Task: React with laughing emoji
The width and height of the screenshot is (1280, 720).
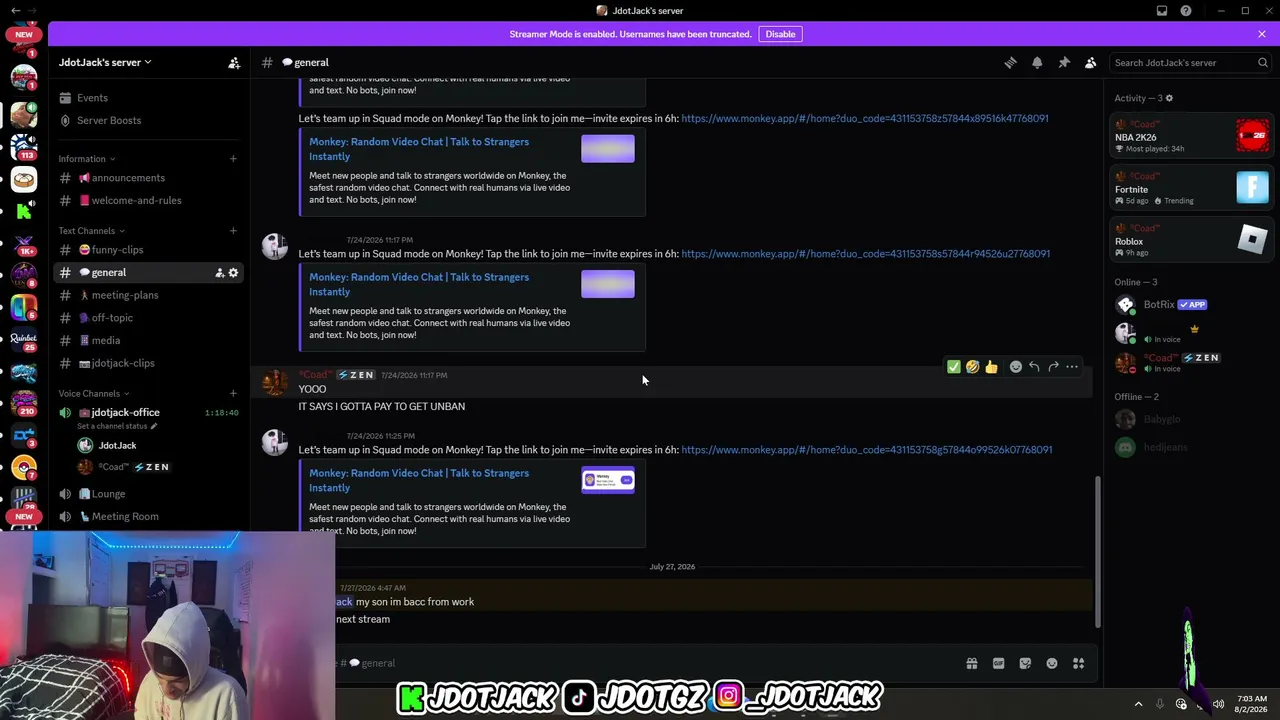Action: (x=973, y=367)
